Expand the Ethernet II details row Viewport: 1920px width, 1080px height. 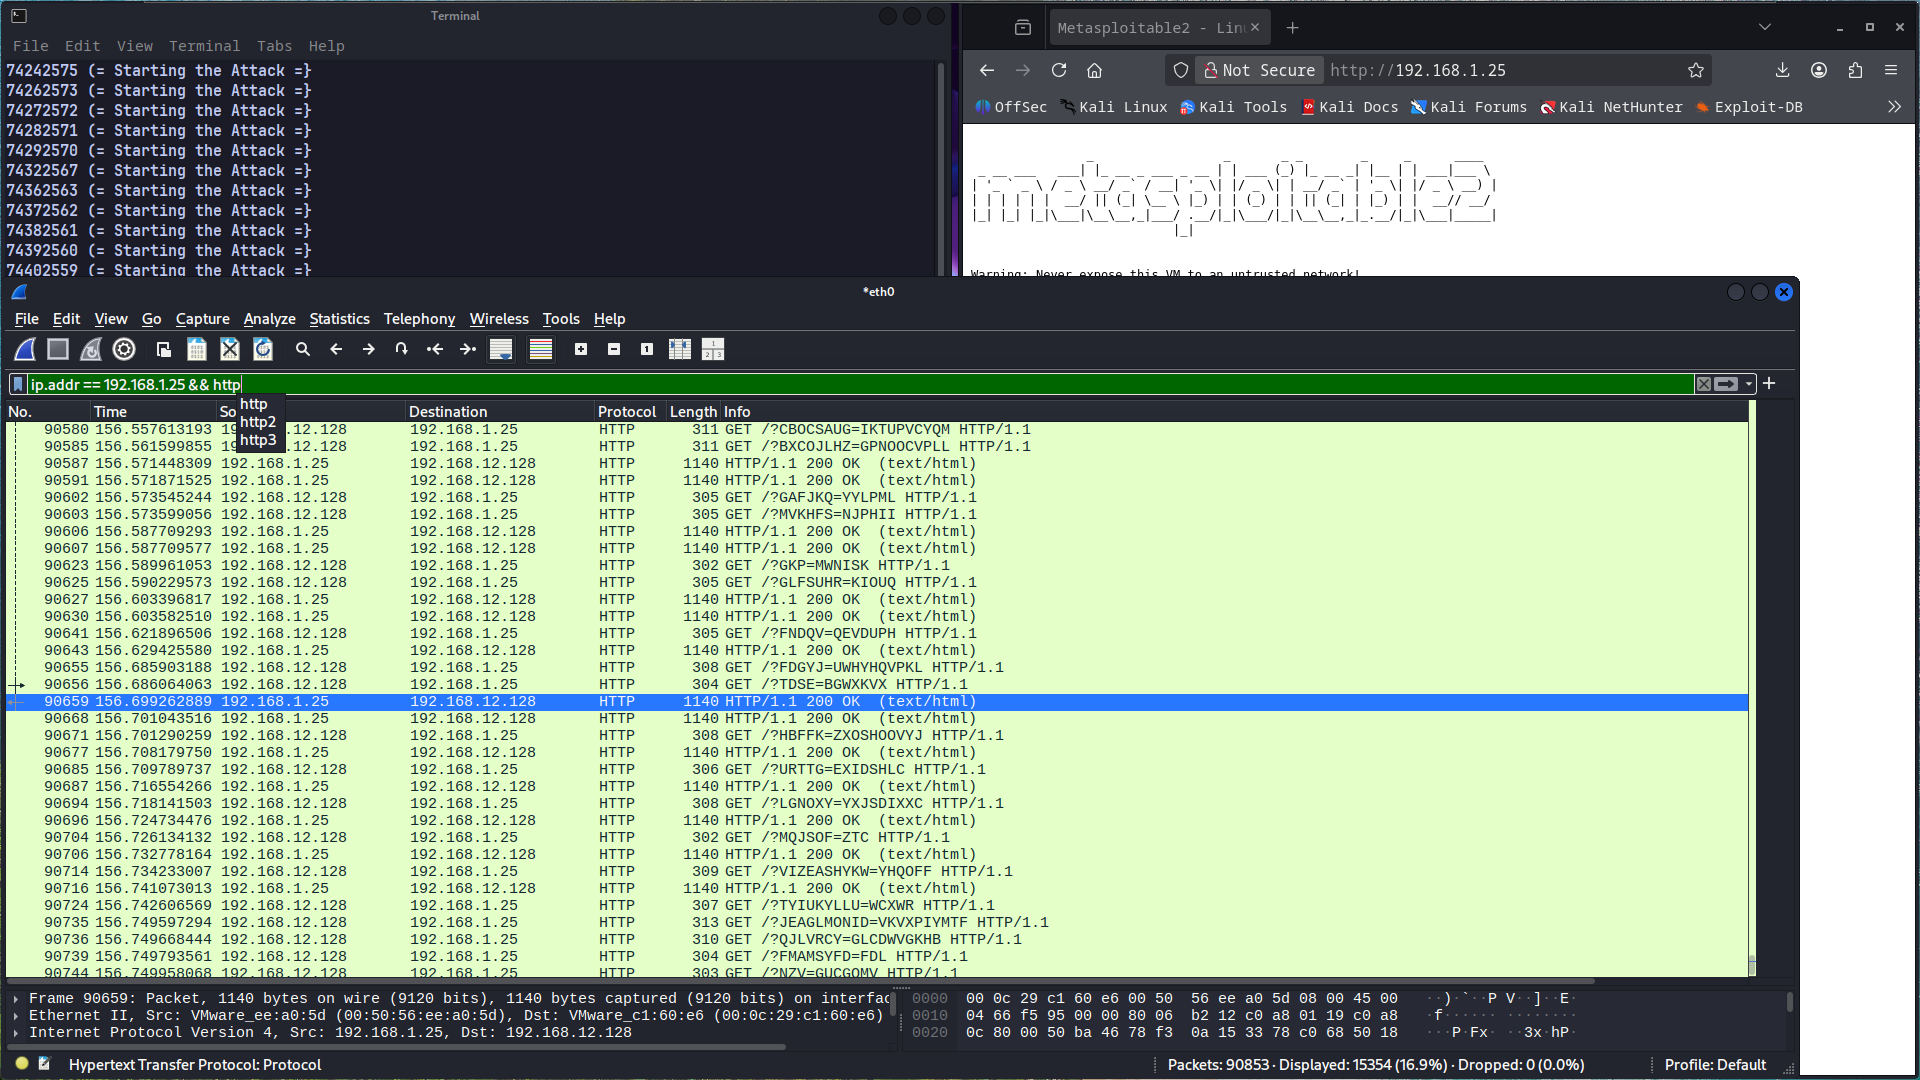click(x=16, y=1015)
